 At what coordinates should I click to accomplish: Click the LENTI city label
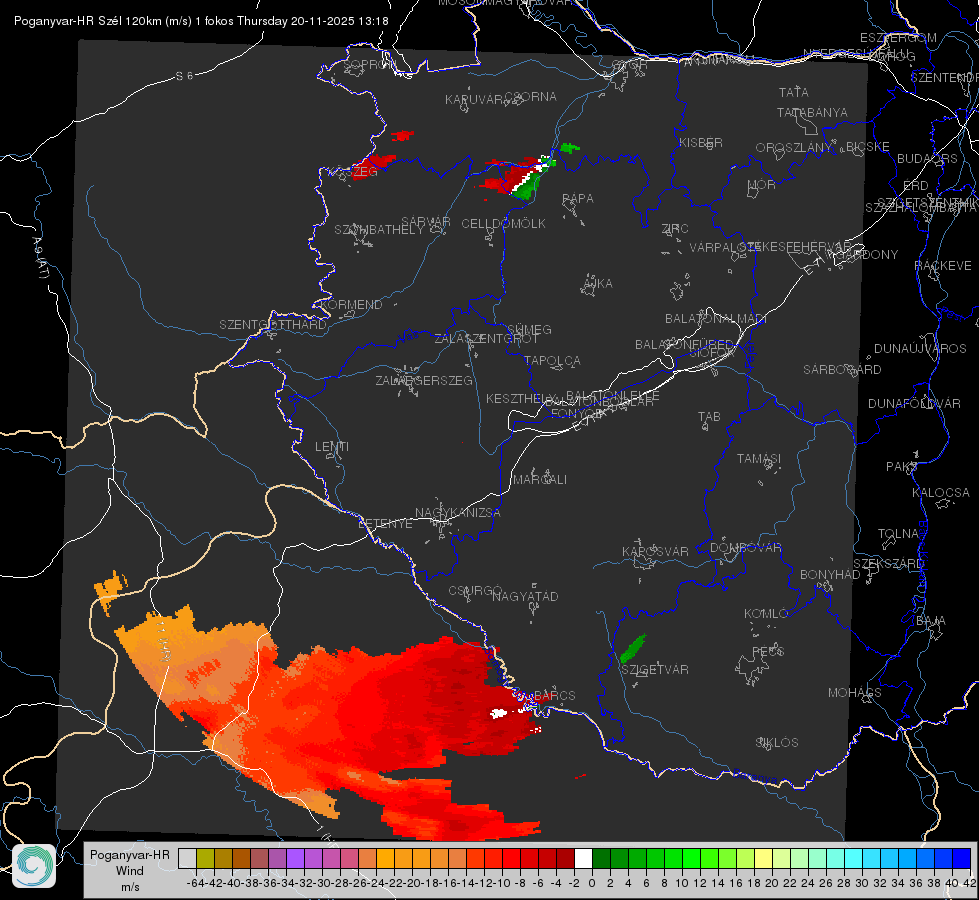pyautogui.click(x=332, y=447)
